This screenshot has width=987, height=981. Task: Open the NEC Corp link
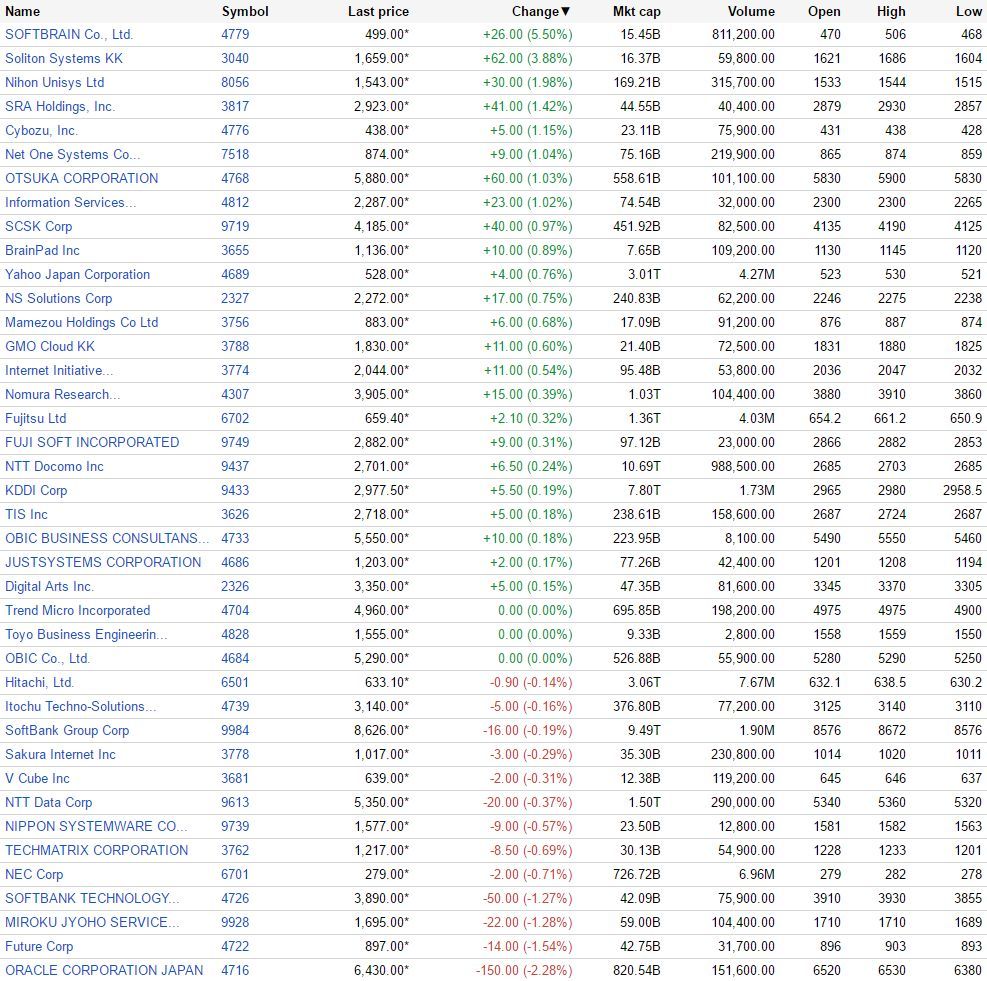point(34,874)
